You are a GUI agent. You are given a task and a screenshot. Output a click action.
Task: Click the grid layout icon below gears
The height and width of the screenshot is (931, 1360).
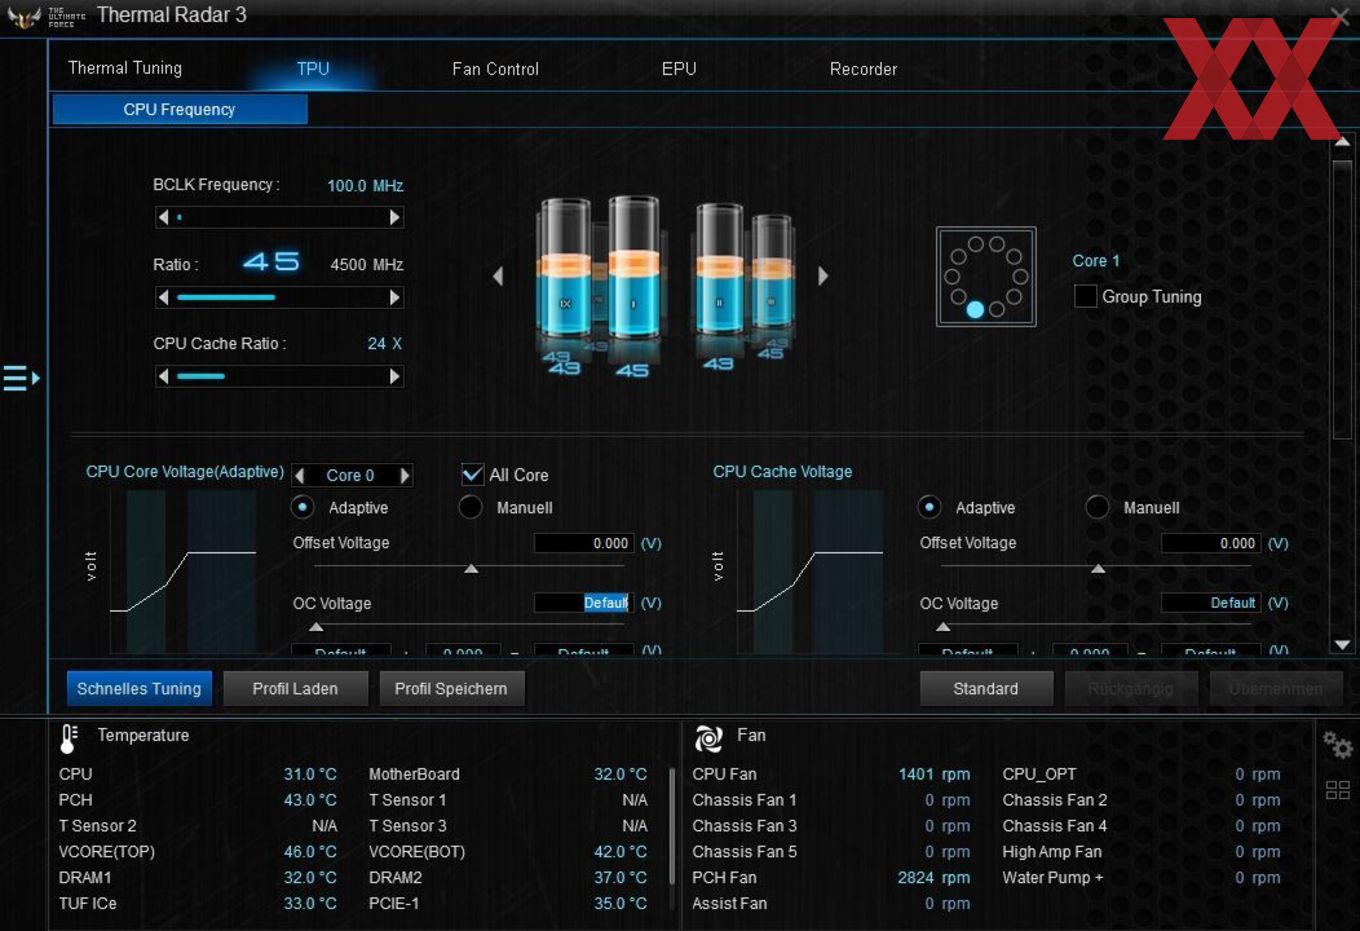(x=1337, y=790)
